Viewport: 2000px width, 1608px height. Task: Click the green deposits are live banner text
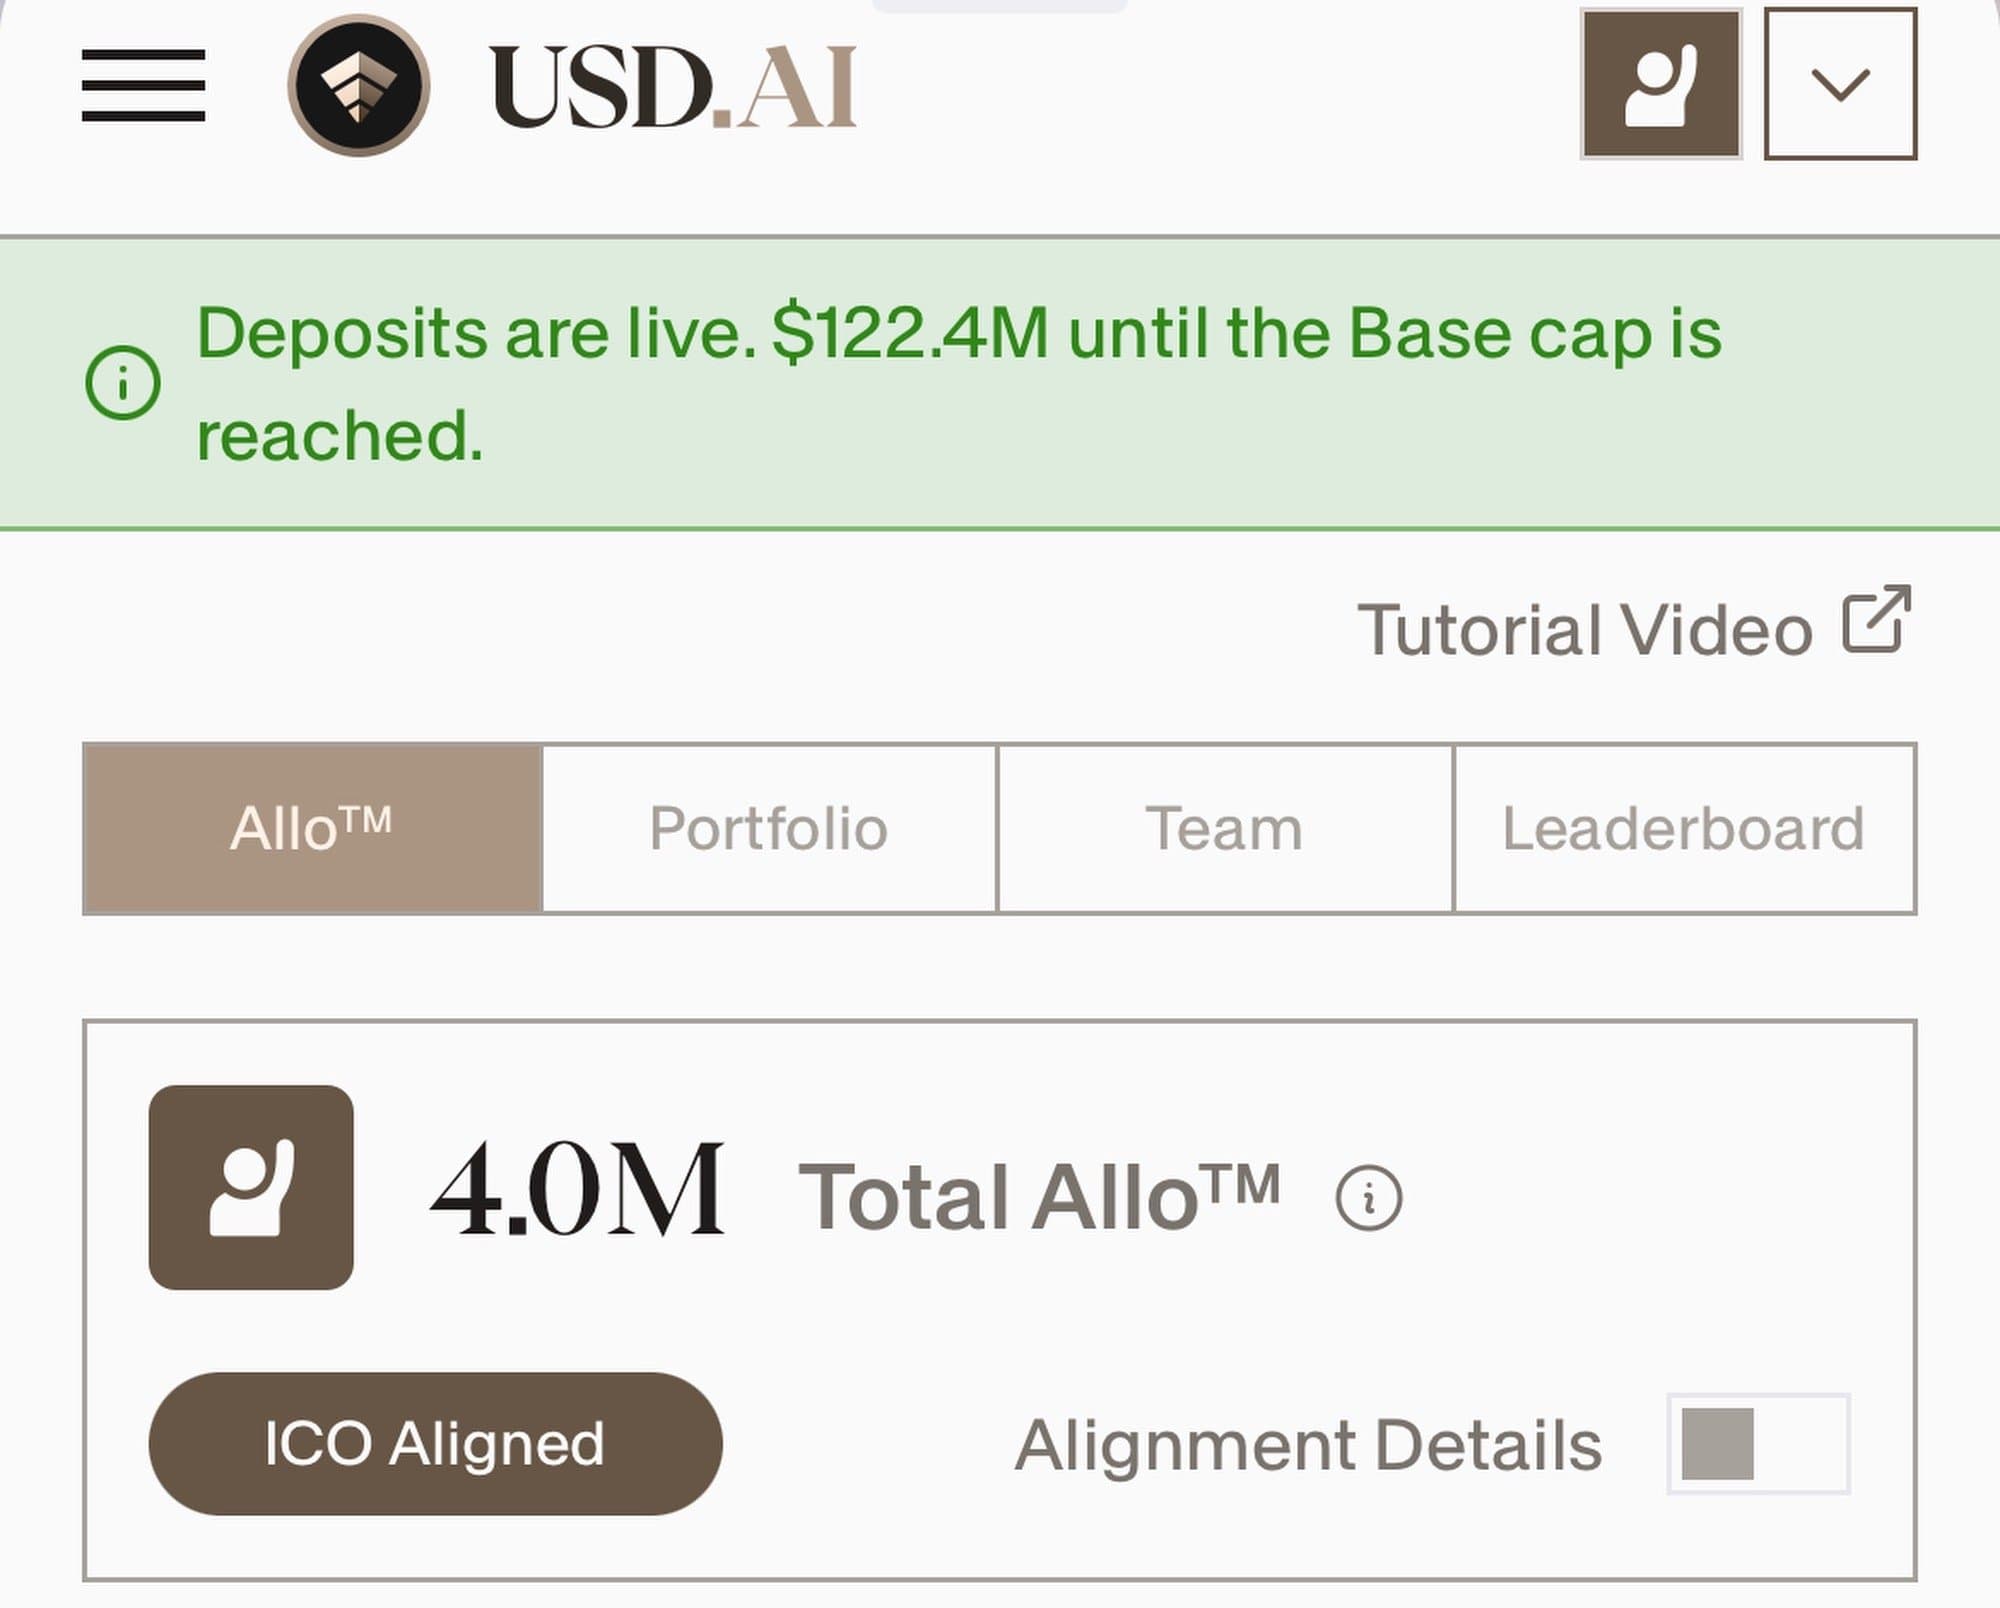958,383
